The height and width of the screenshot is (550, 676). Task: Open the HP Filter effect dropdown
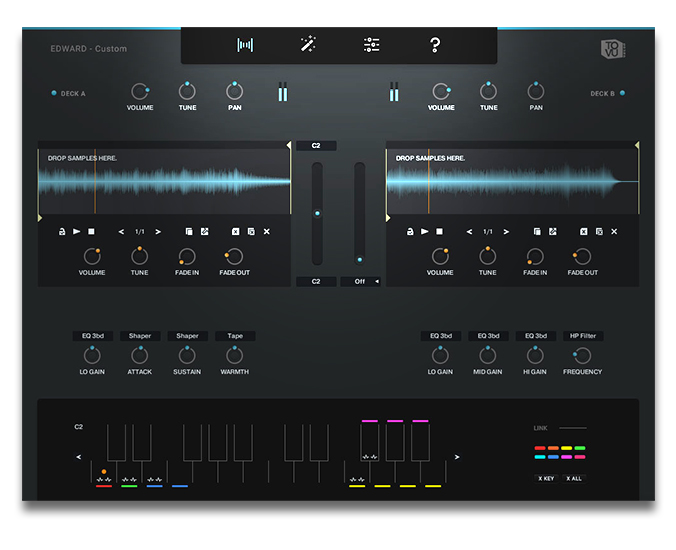click(582, 336)
